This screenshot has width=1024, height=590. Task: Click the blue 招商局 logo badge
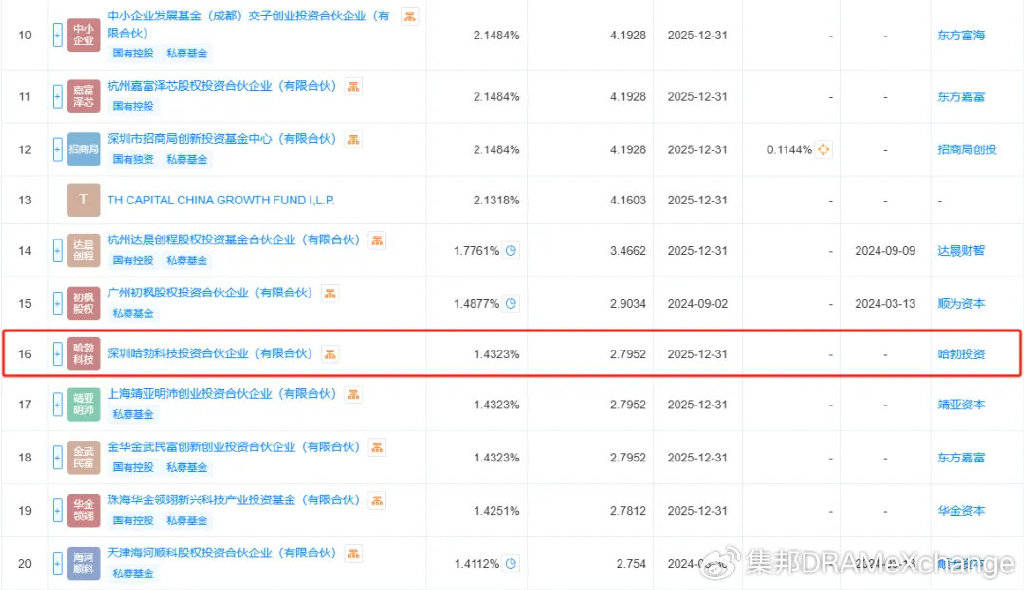coord(84,149)
